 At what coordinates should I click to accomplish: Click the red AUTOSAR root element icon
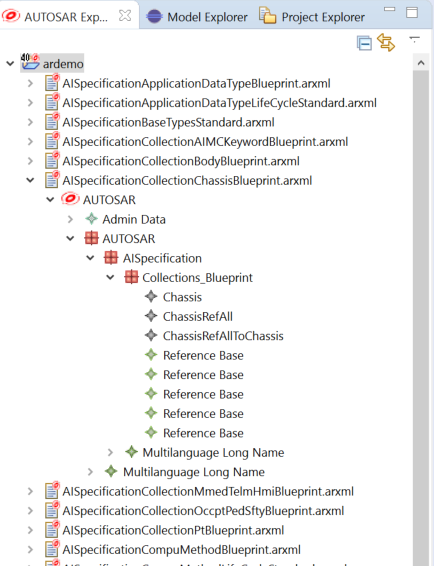pyautogui.click(x=70, y=199)
